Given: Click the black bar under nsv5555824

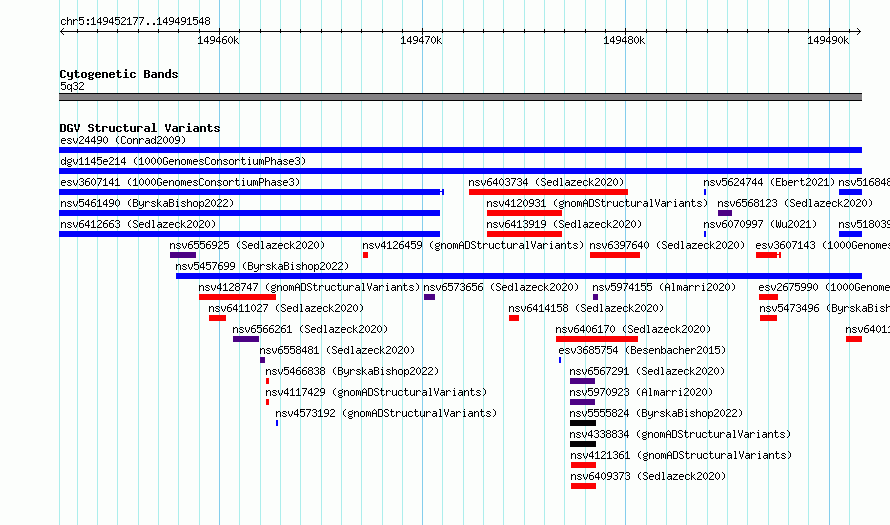Looking at the screenshot, I should 583,423.
